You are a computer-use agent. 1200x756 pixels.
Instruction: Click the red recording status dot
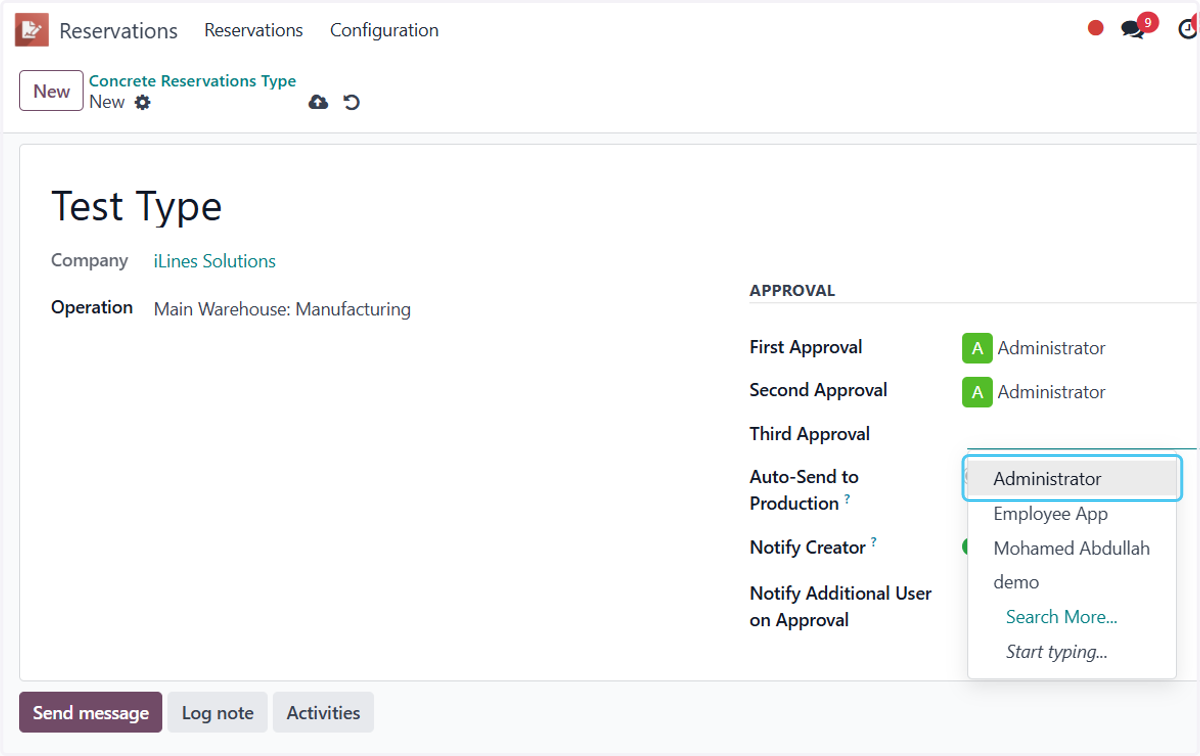point(1096,28)
